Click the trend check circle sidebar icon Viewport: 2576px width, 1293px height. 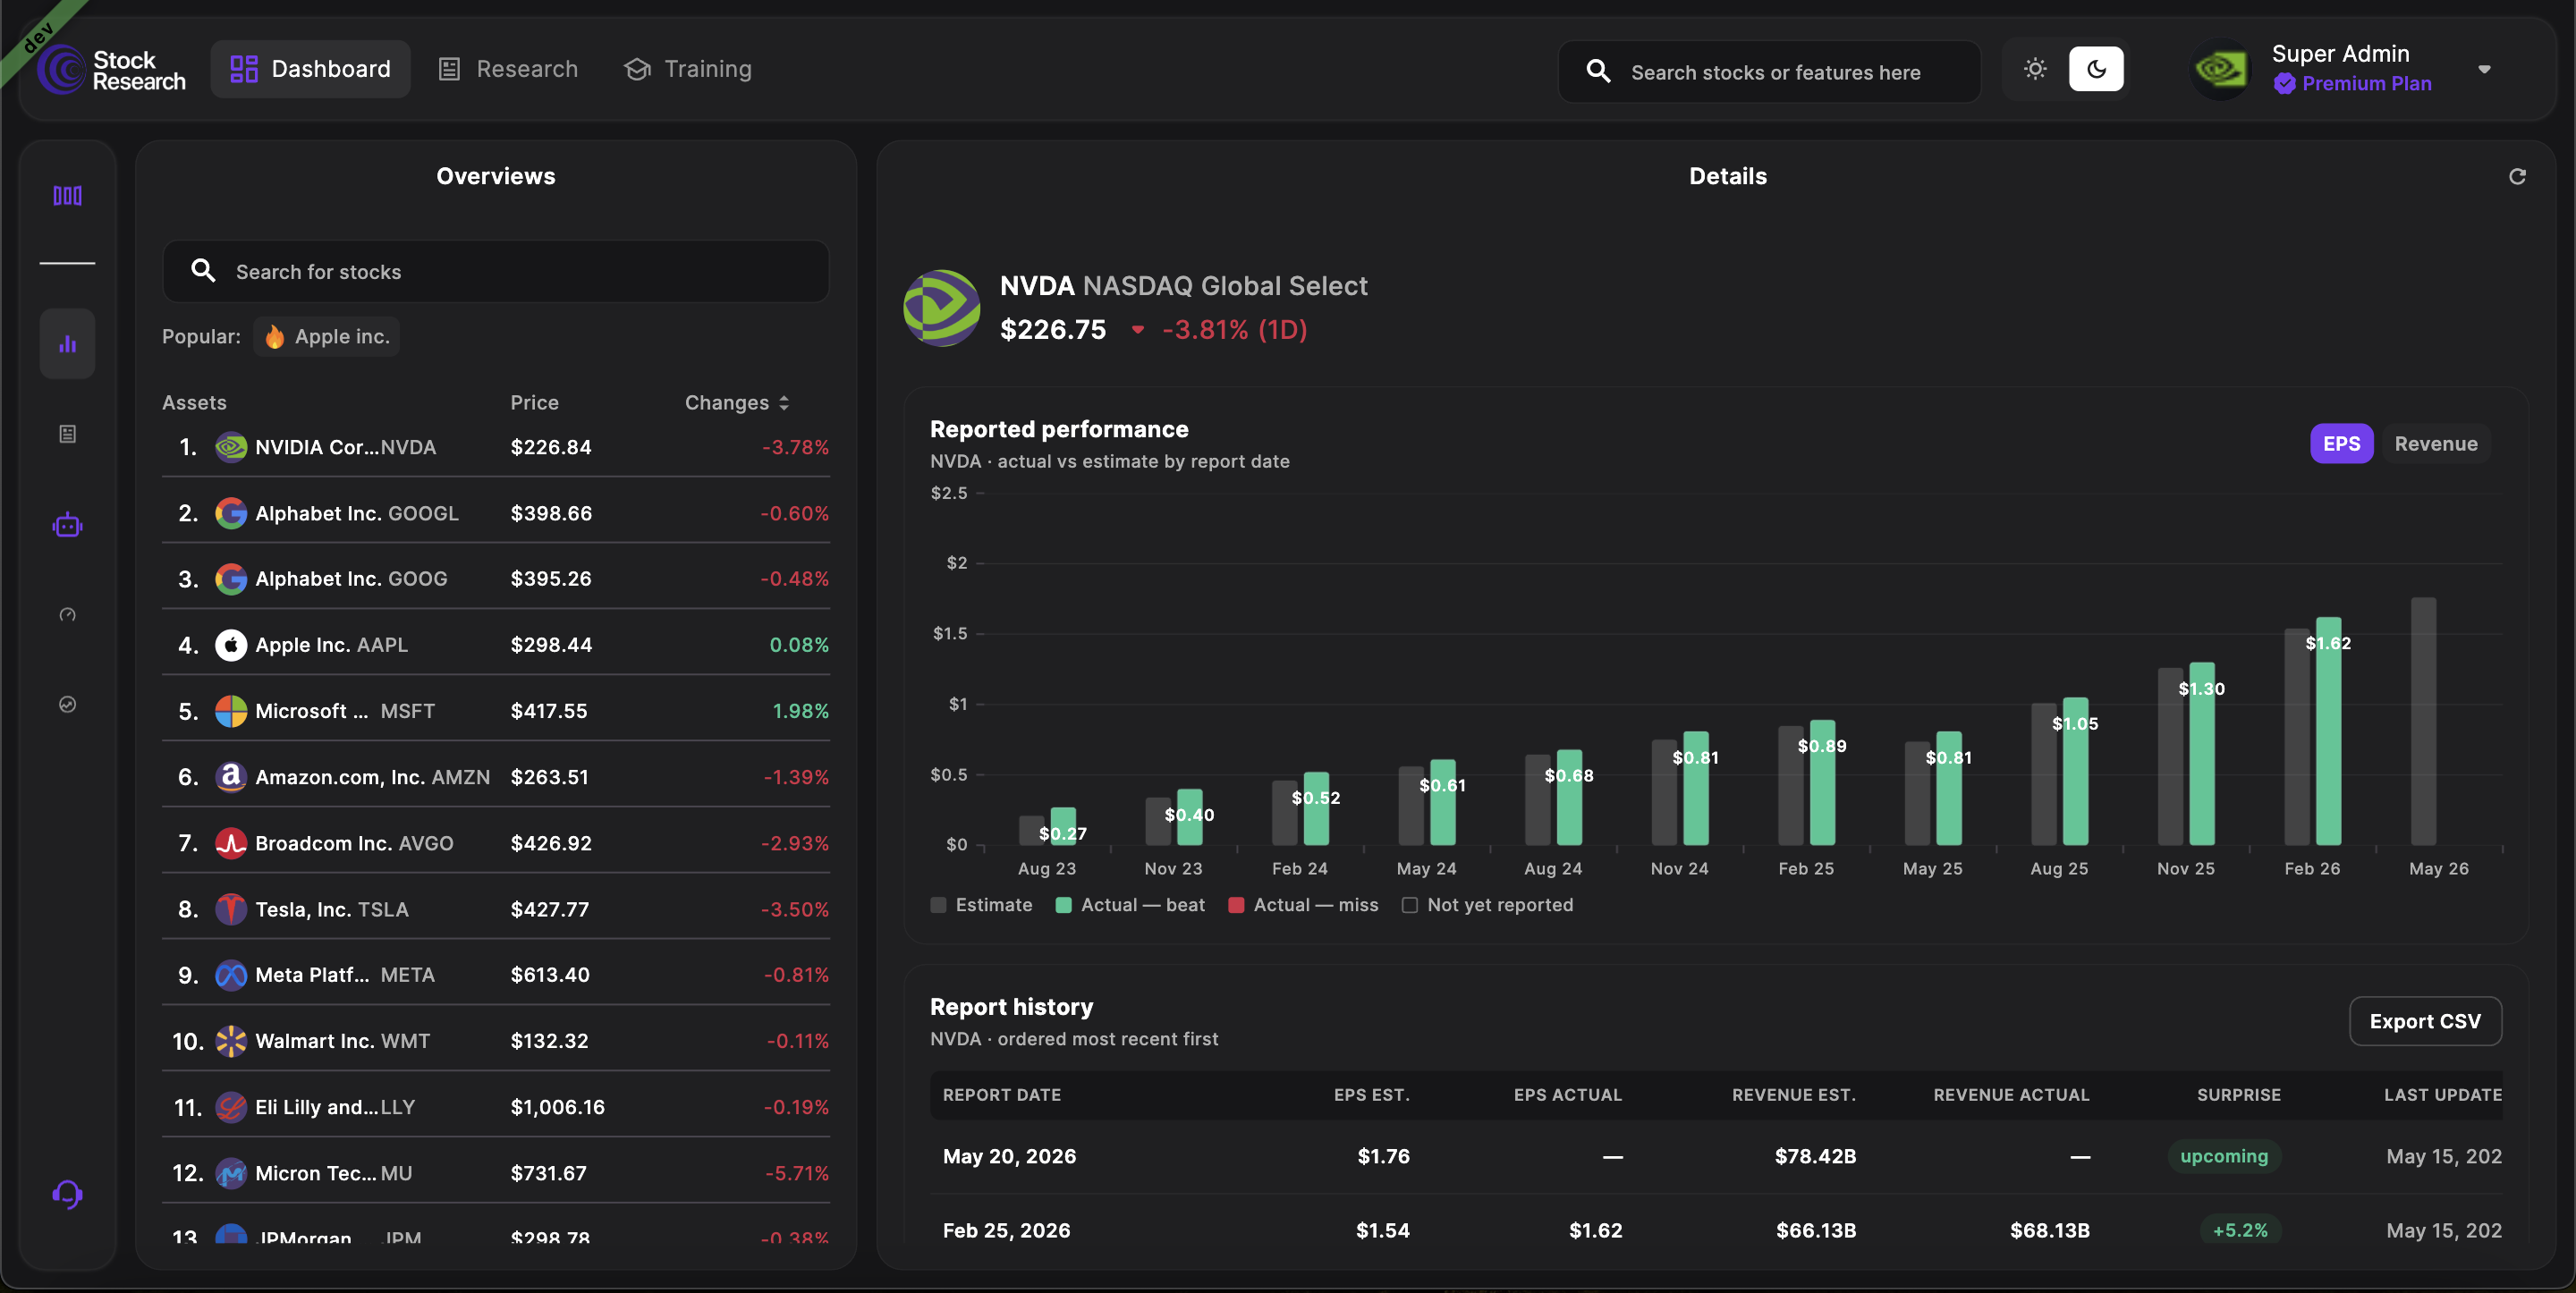[67, 704]
